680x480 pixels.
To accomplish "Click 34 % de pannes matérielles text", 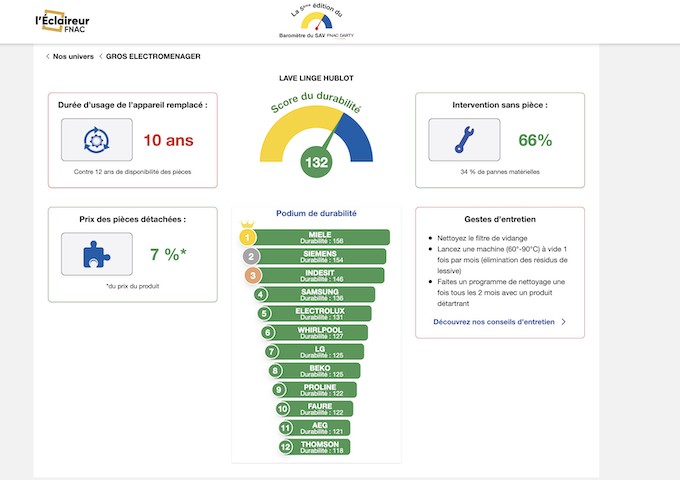I will 500,172.
